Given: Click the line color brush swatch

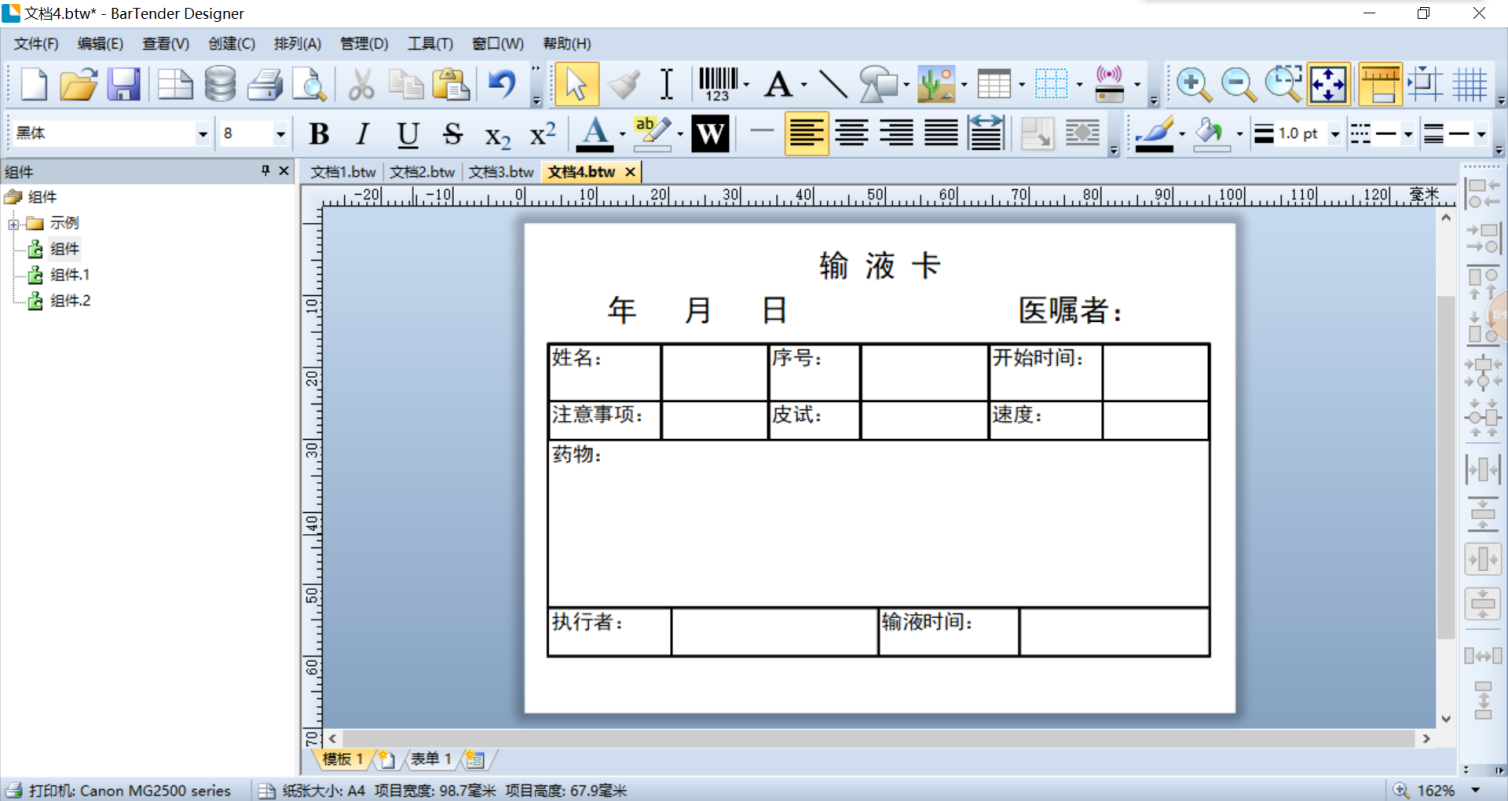Looking at the screenshot, I should 1154,134.
